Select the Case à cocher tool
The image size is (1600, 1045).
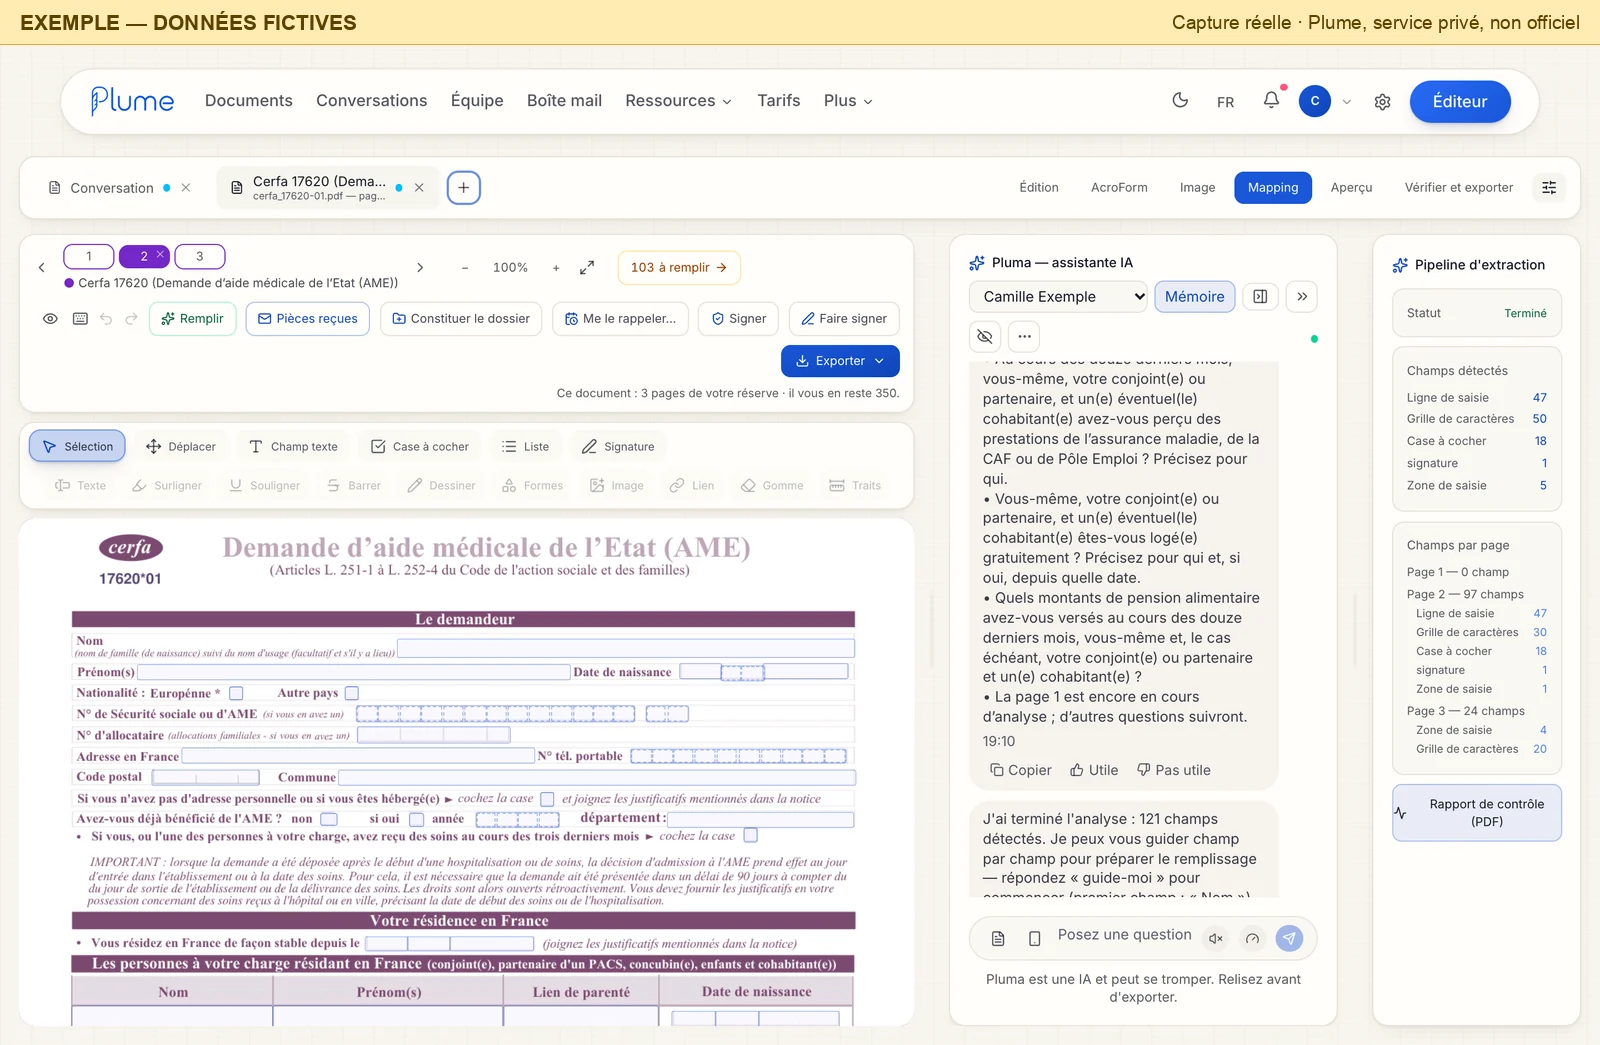coord(420,447)
